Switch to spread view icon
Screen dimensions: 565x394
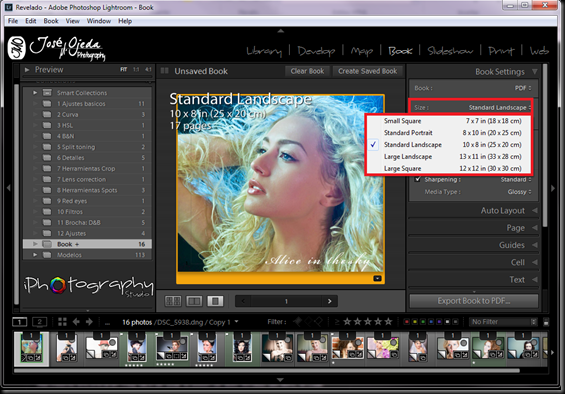(194, 301)
